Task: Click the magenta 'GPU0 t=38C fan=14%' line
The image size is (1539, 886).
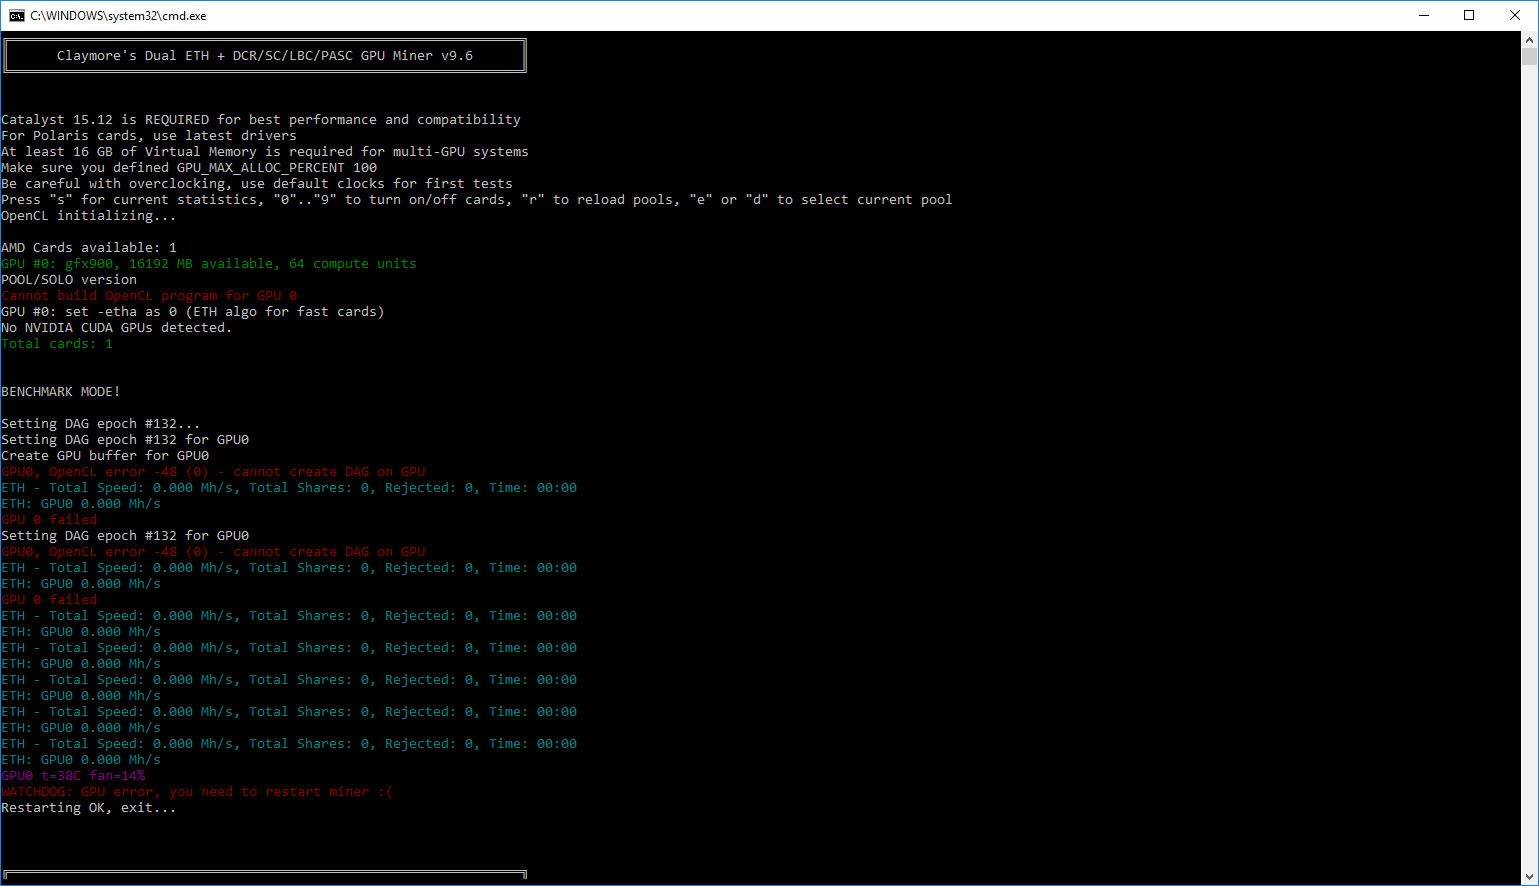Action: [x=73, y=776]
